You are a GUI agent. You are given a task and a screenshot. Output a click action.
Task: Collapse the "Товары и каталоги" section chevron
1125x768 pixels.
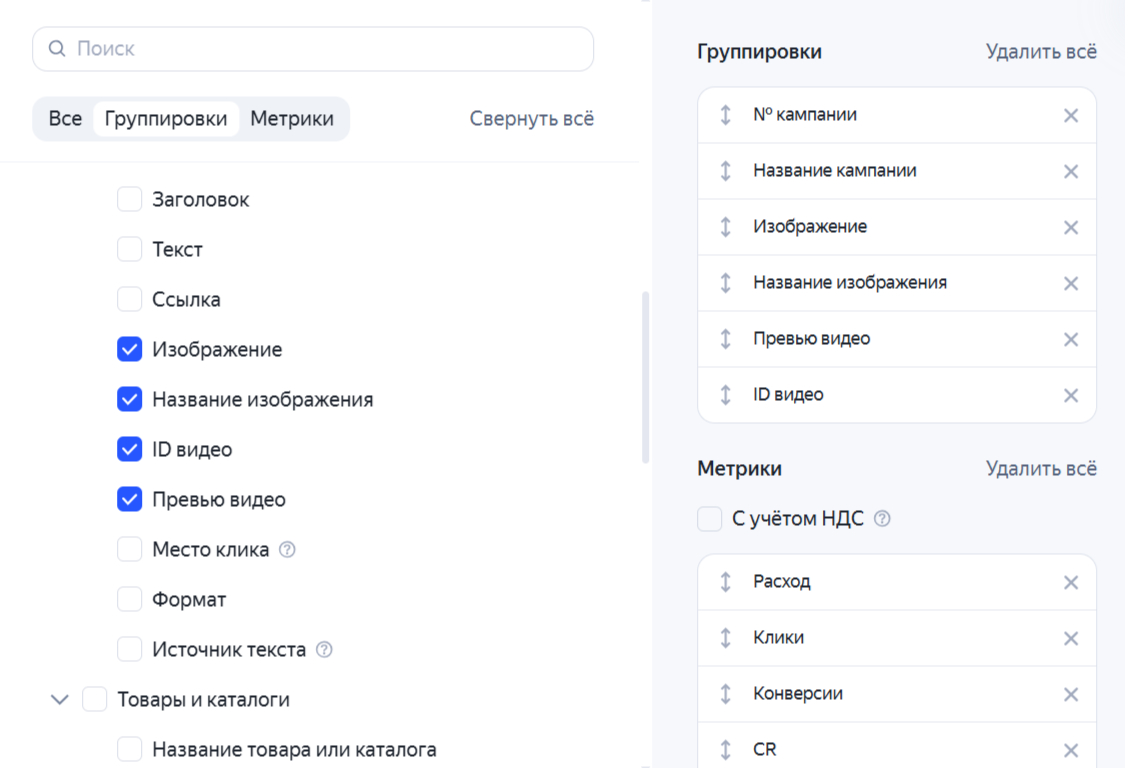pyautogui.click(x=59, y=699)
